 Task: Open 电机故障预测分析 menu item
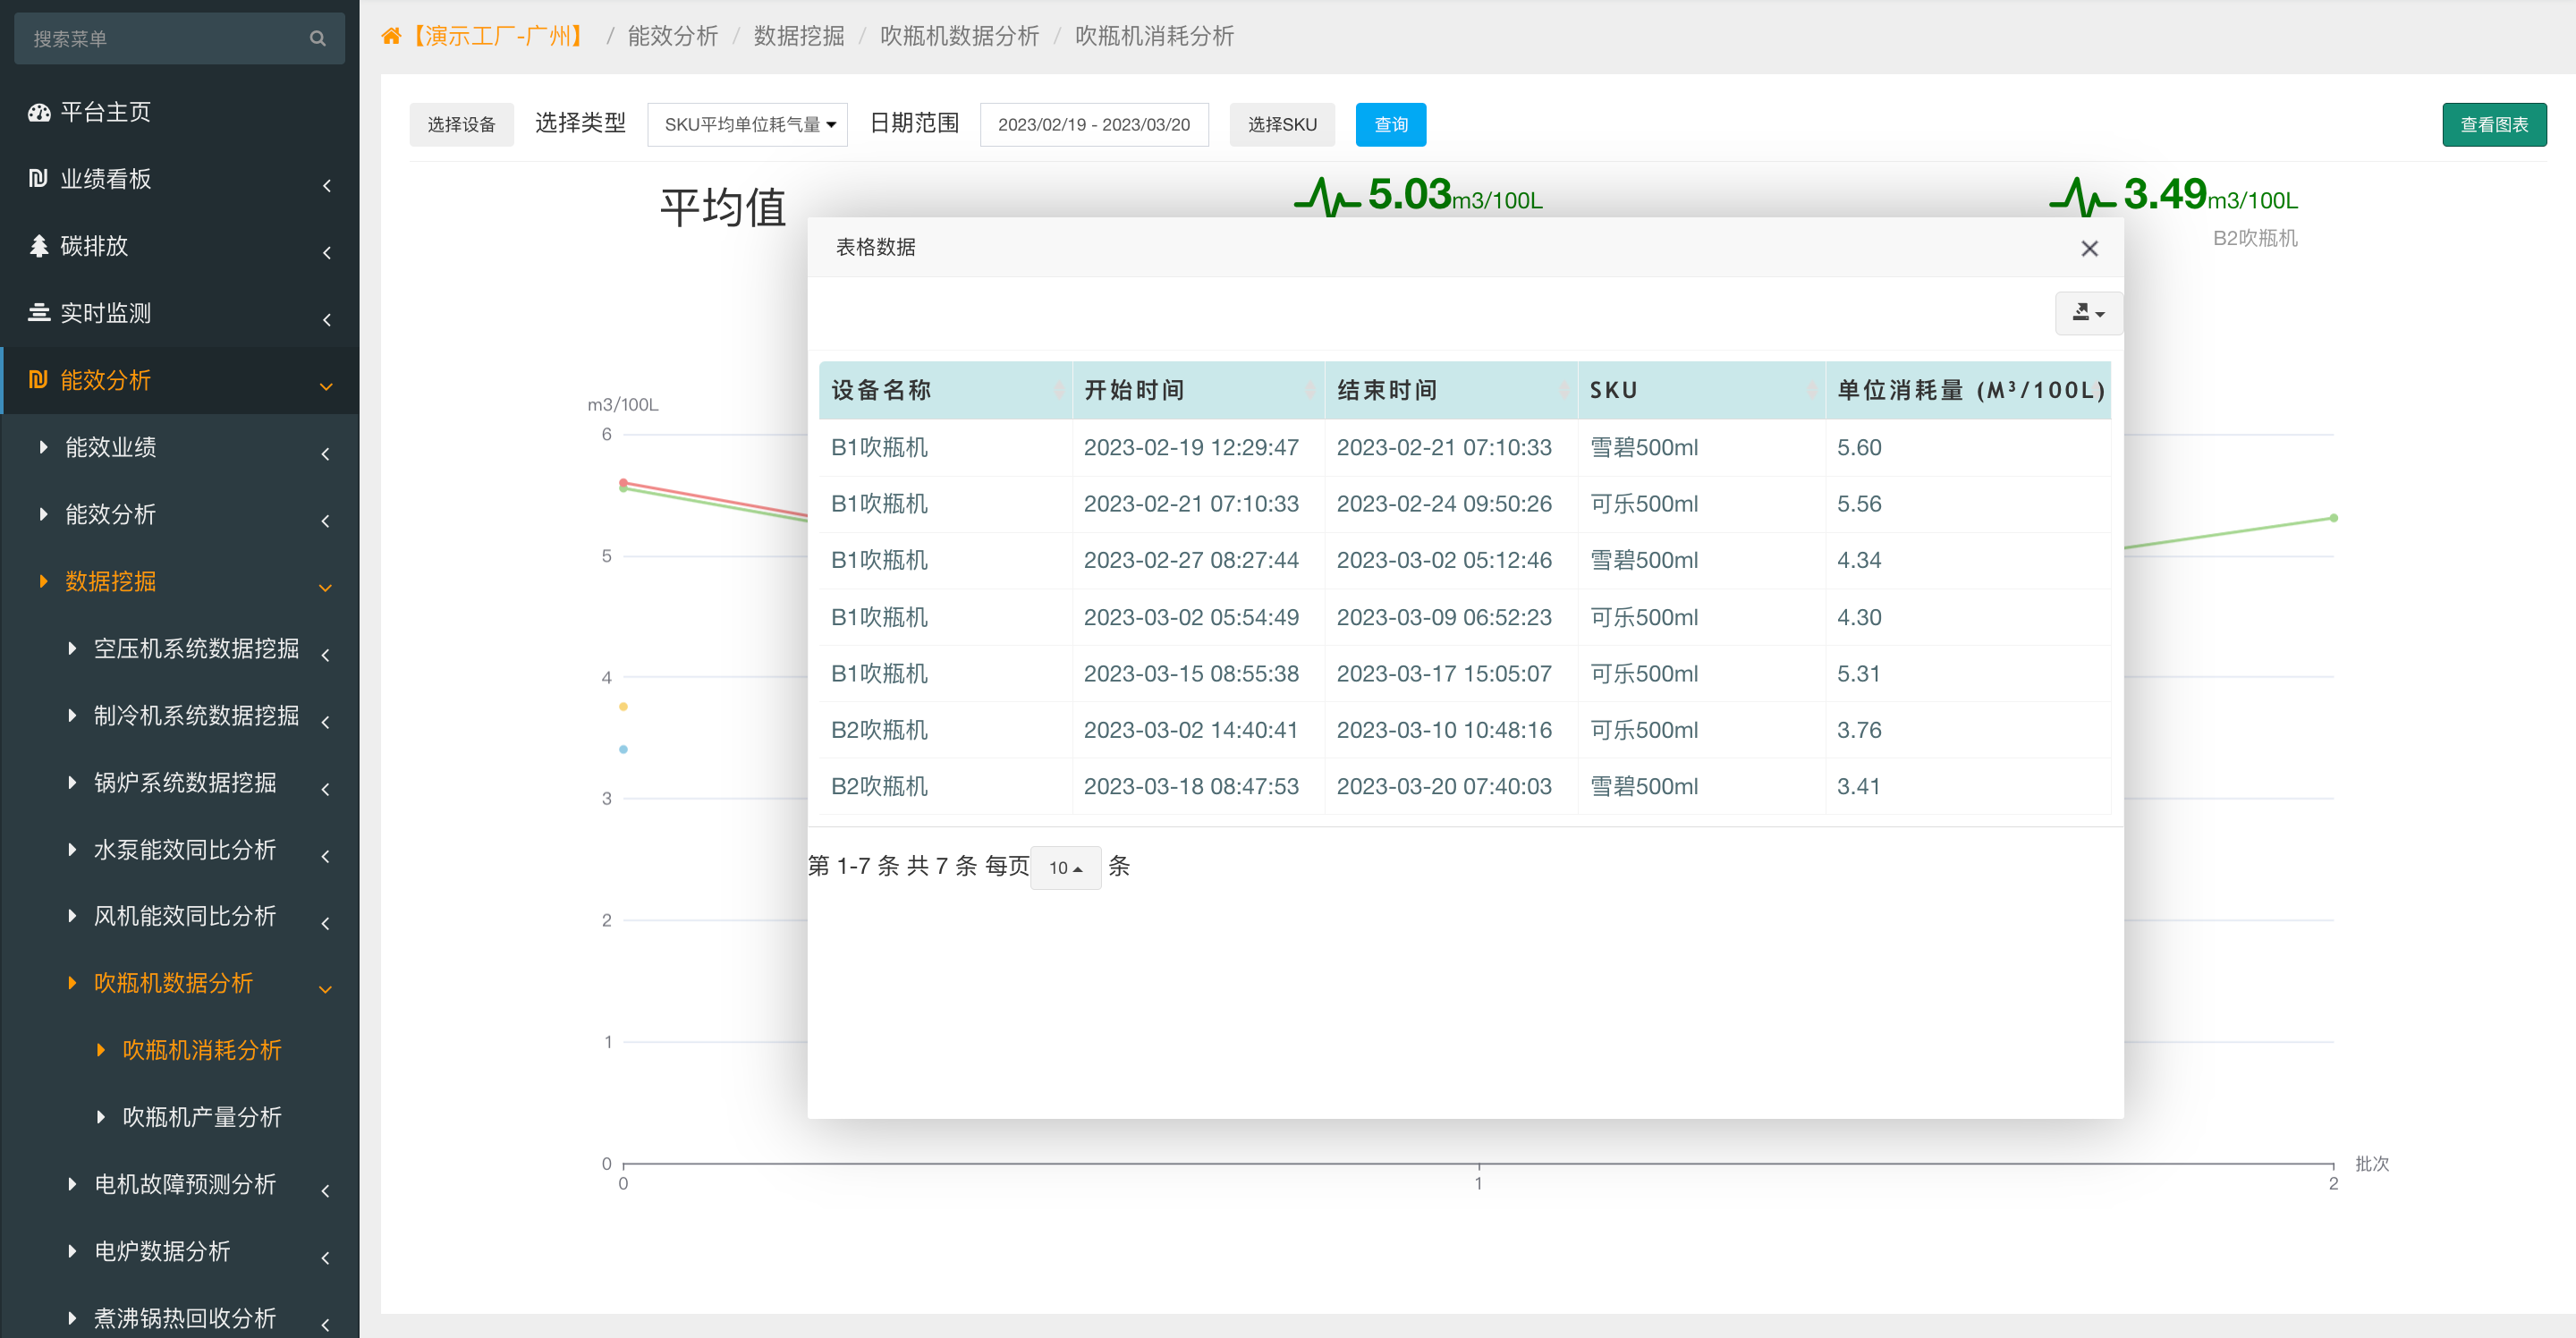185,1184
